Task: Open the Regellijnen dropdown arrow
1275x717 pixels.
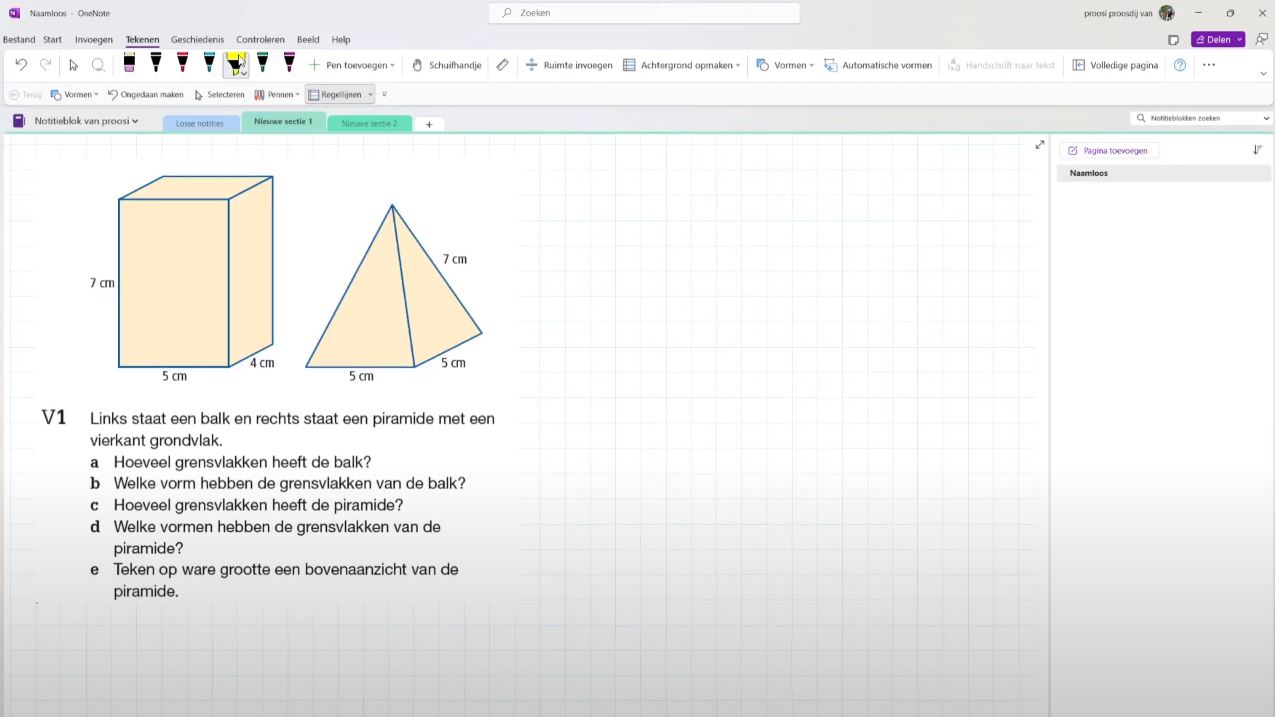Action: point(370,95)
